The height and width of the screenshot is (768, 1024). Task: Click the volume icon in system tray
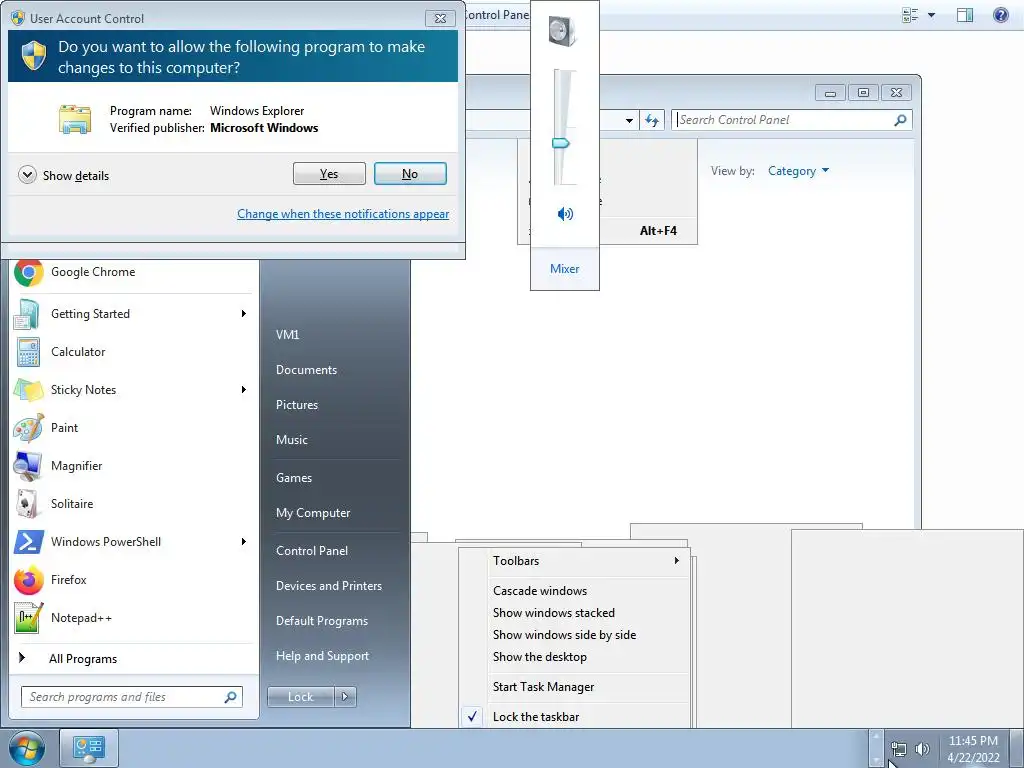pos(922,749)
